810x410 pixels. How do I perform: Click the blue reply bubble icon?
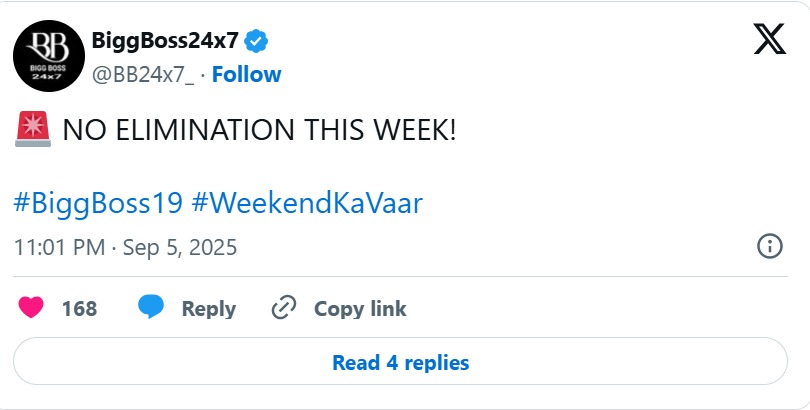pos(151,308)
